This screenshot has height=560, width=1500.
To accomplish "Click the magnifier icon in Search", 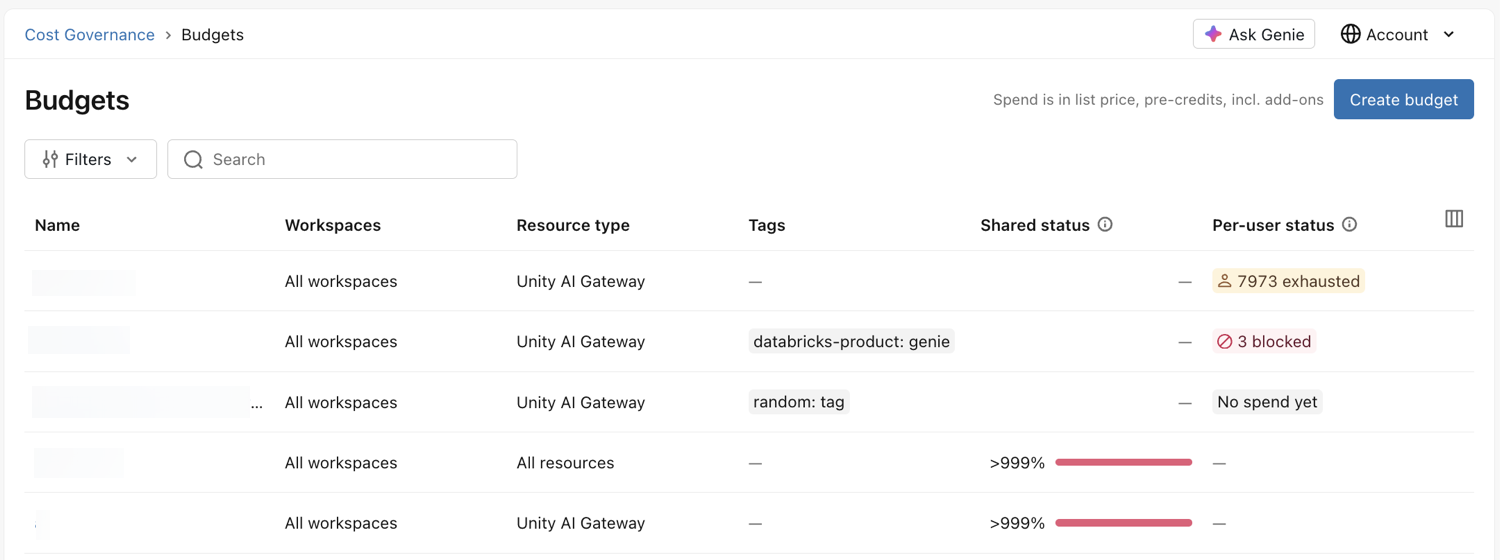I will (193, 160).
